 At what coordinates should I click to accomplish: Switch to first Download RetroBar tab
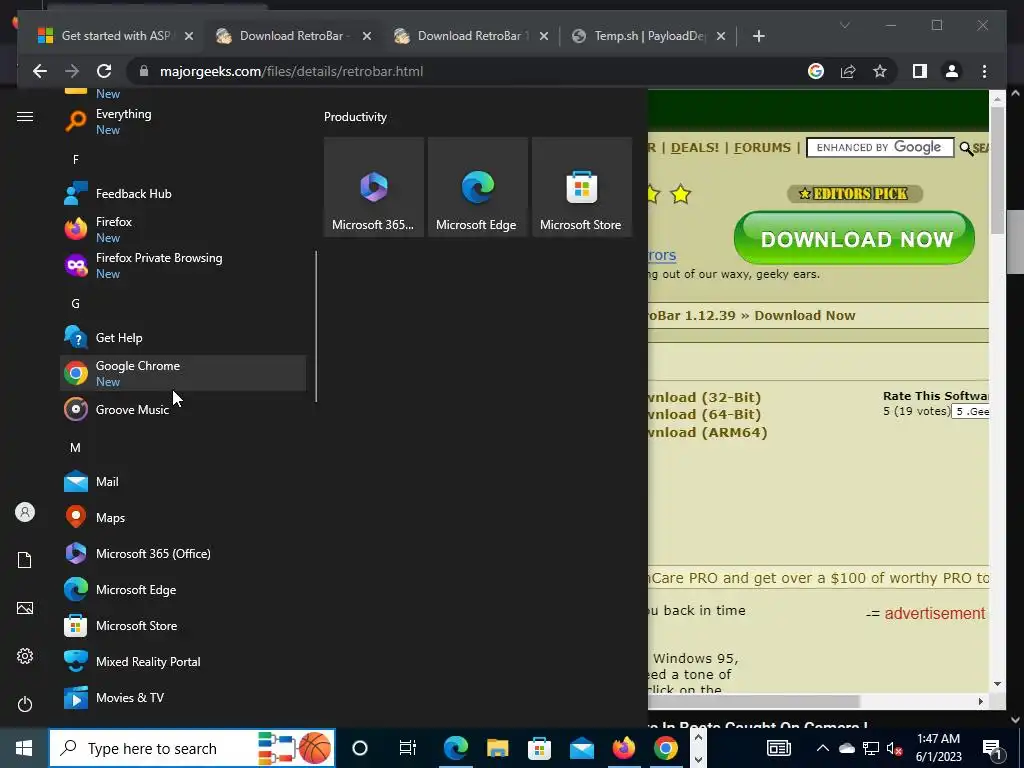tap(294, 36)
